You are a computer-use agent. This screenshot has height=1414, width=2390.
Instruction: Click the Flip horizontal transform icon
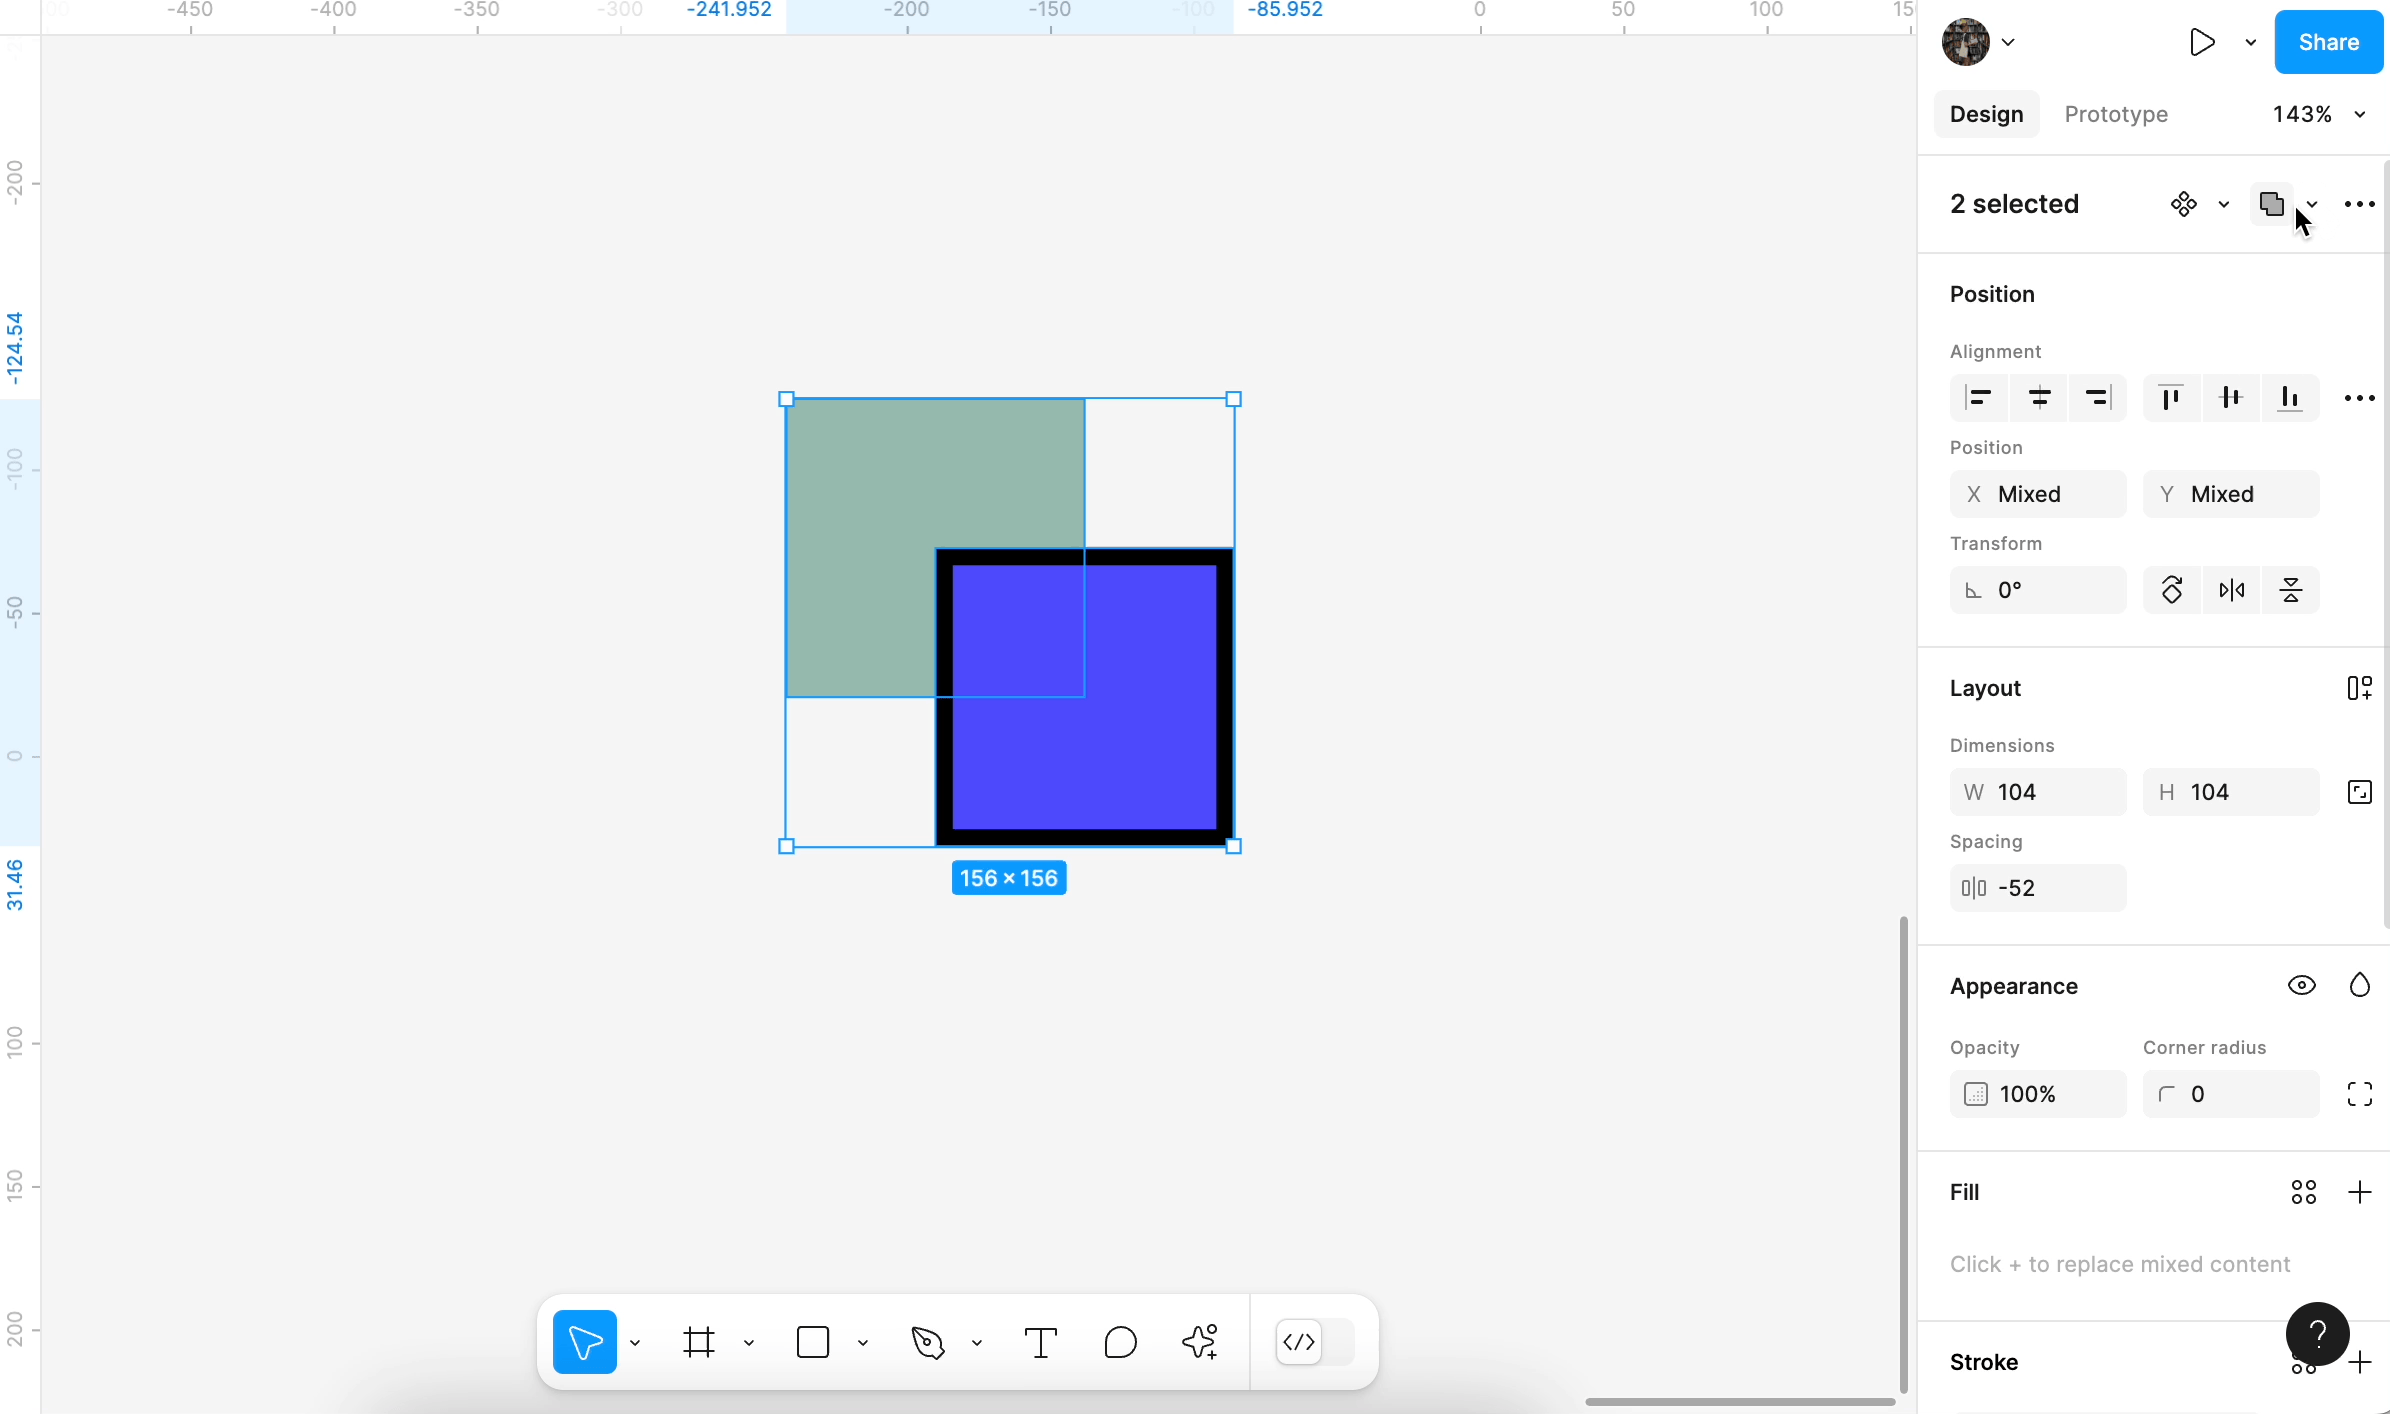click(2228, 589)
